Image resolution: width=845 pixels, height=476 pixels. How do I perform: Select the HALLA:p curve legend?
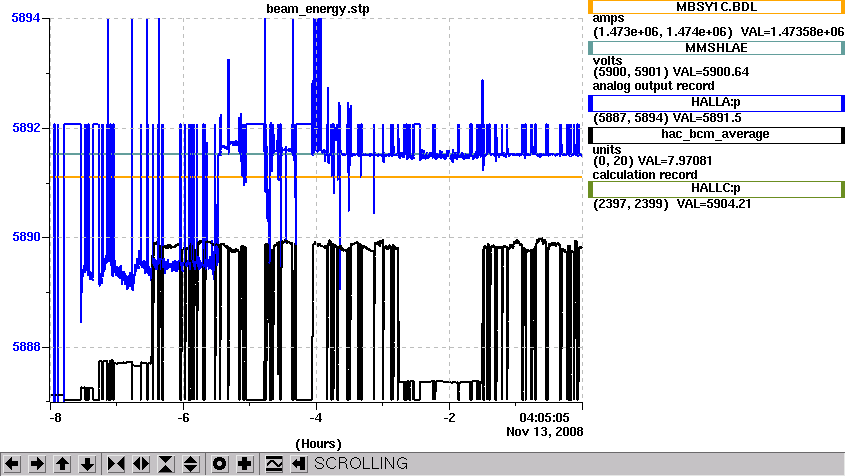click(x=716, y=102)
